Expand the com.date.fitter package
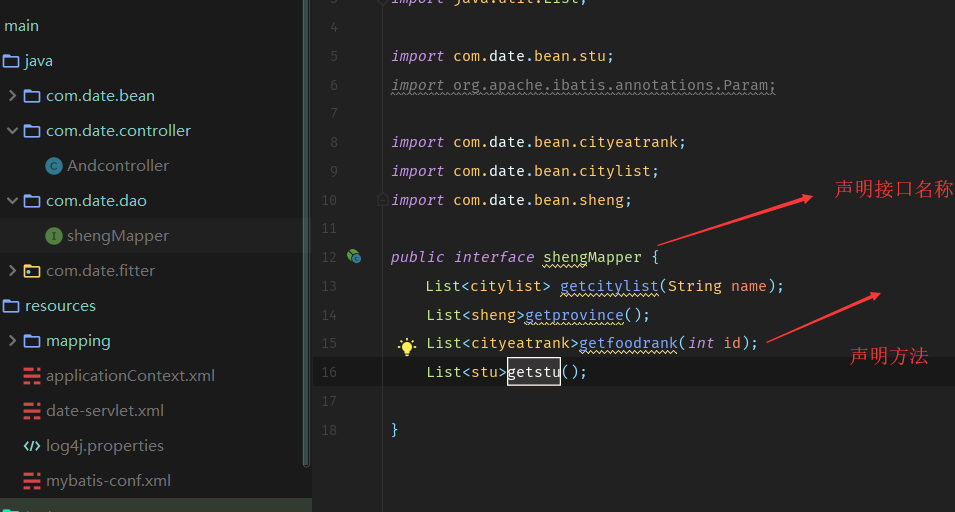955x512 pixels. tap(12, 270)
